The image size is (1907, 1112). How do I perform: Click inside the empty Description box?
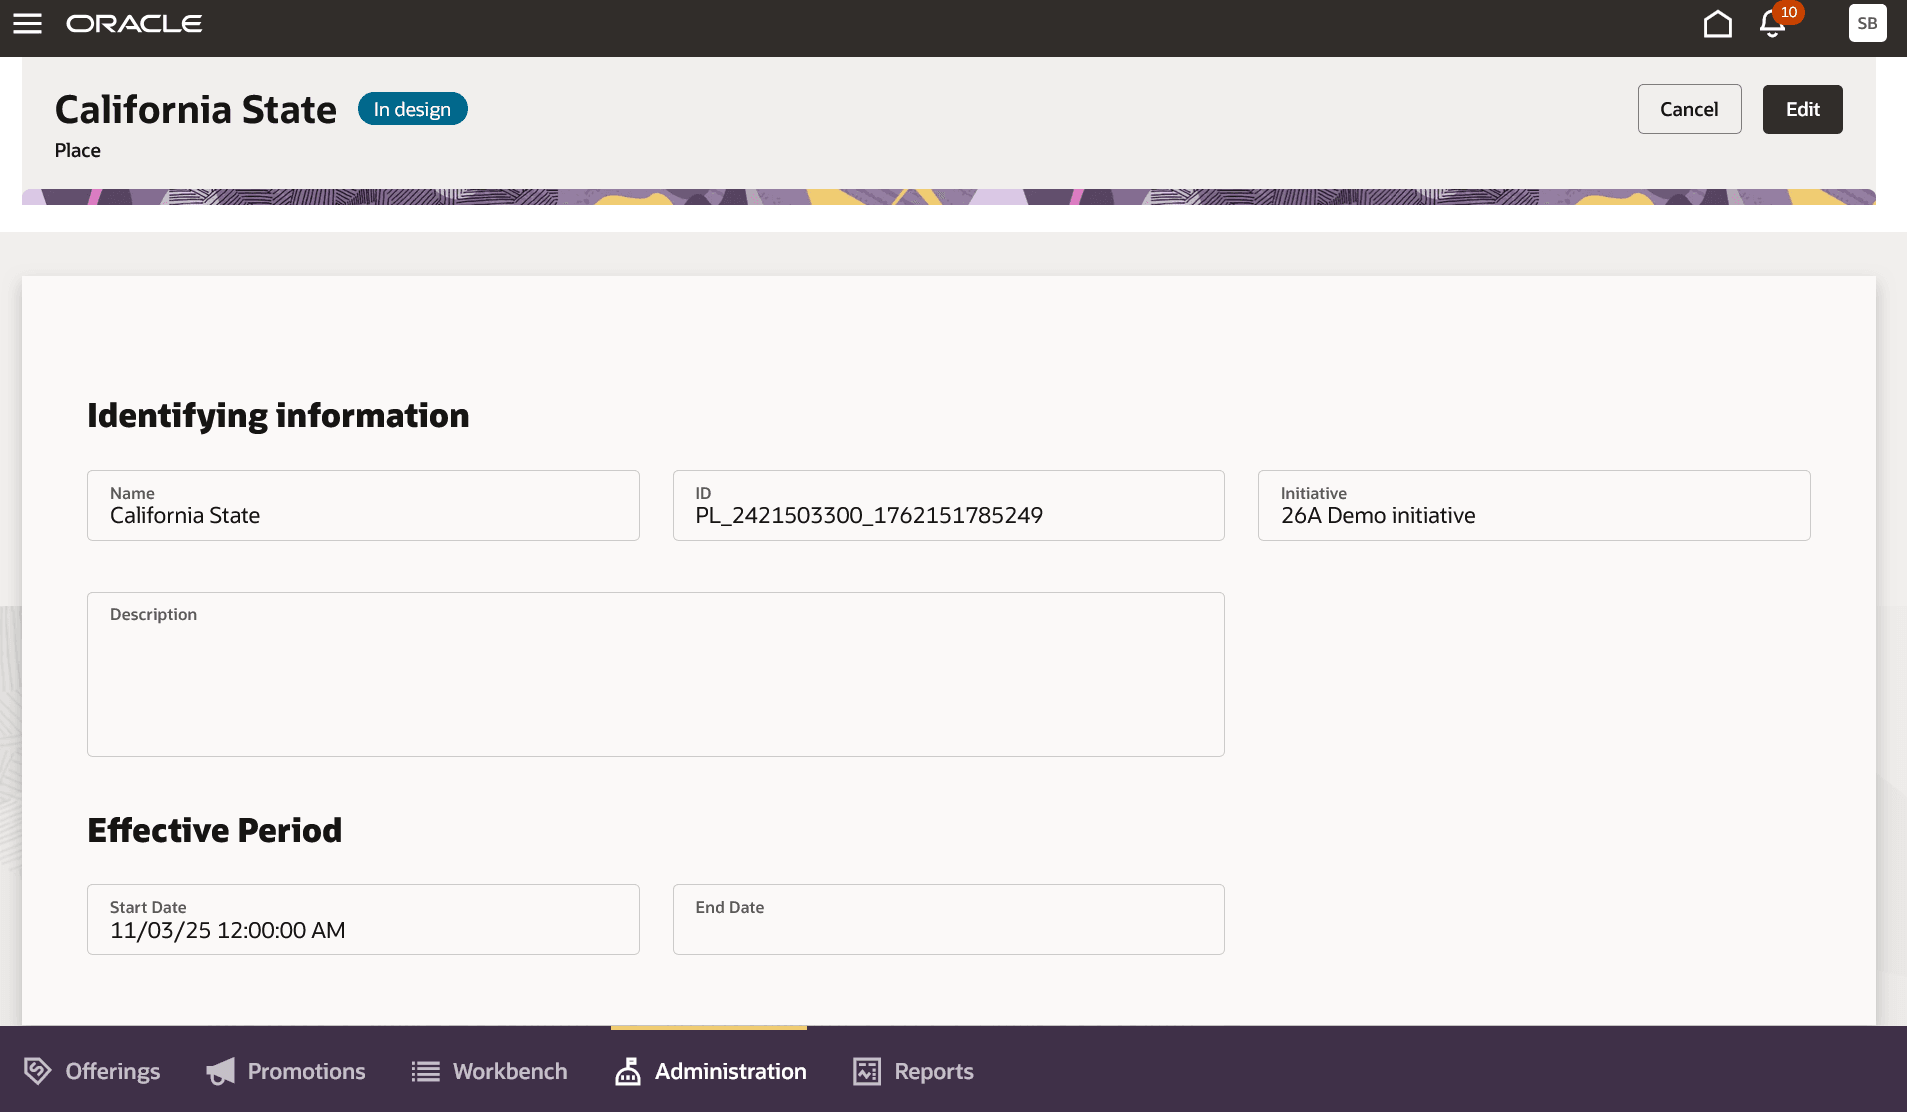tap(655, 675)
